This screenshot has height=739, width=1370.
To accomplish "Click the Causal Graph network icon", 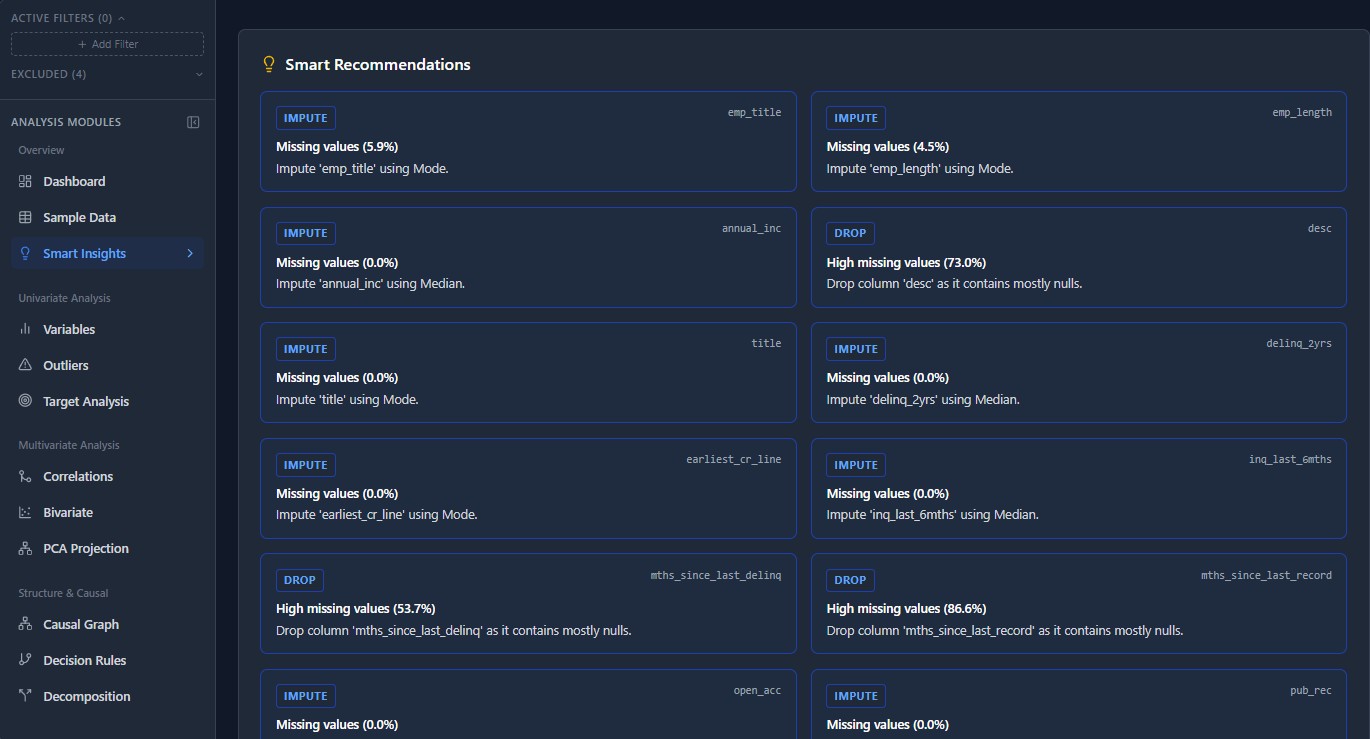I will point(25,625).
